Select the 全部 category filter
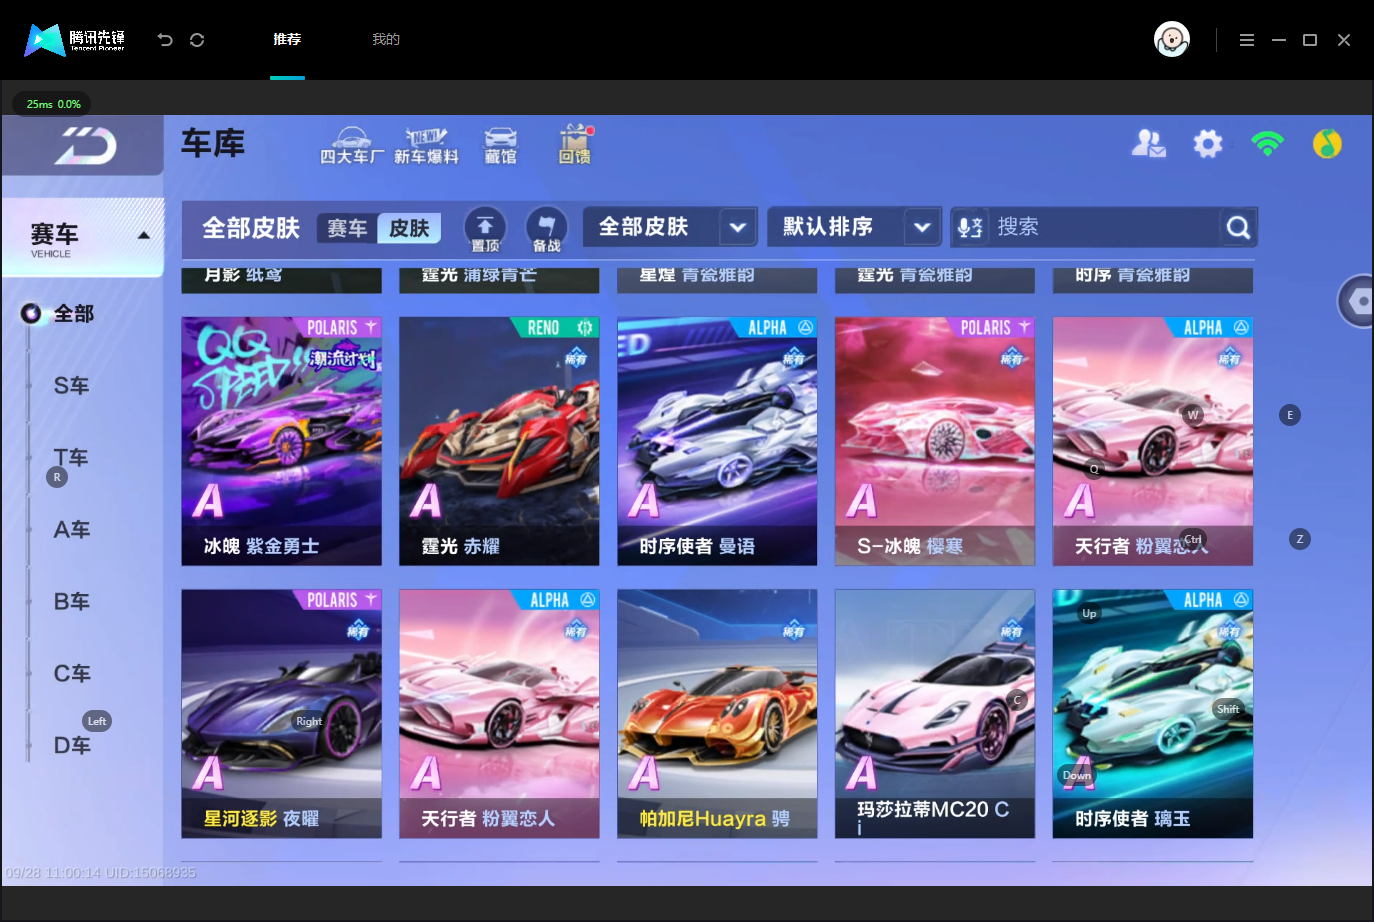This screenshot has height=922, width=1374. point(73,314)
